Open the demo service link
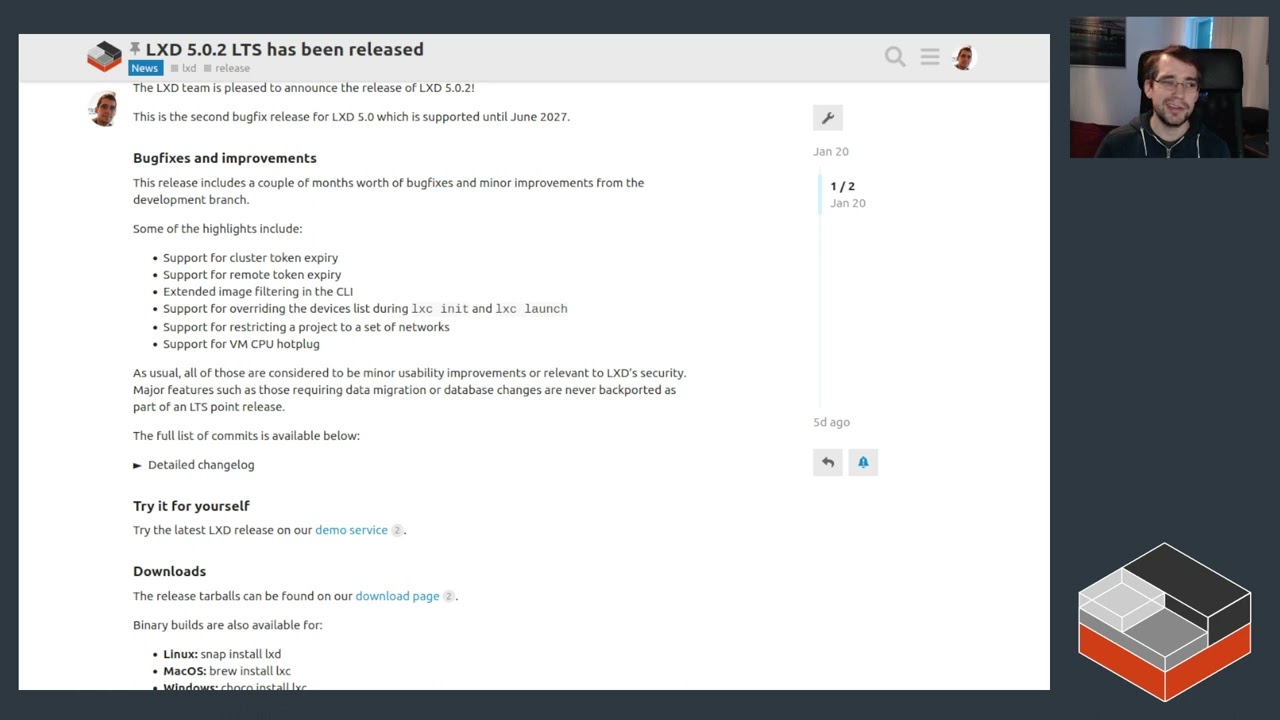Viewport: 1280px width, 720px height. 351,530
